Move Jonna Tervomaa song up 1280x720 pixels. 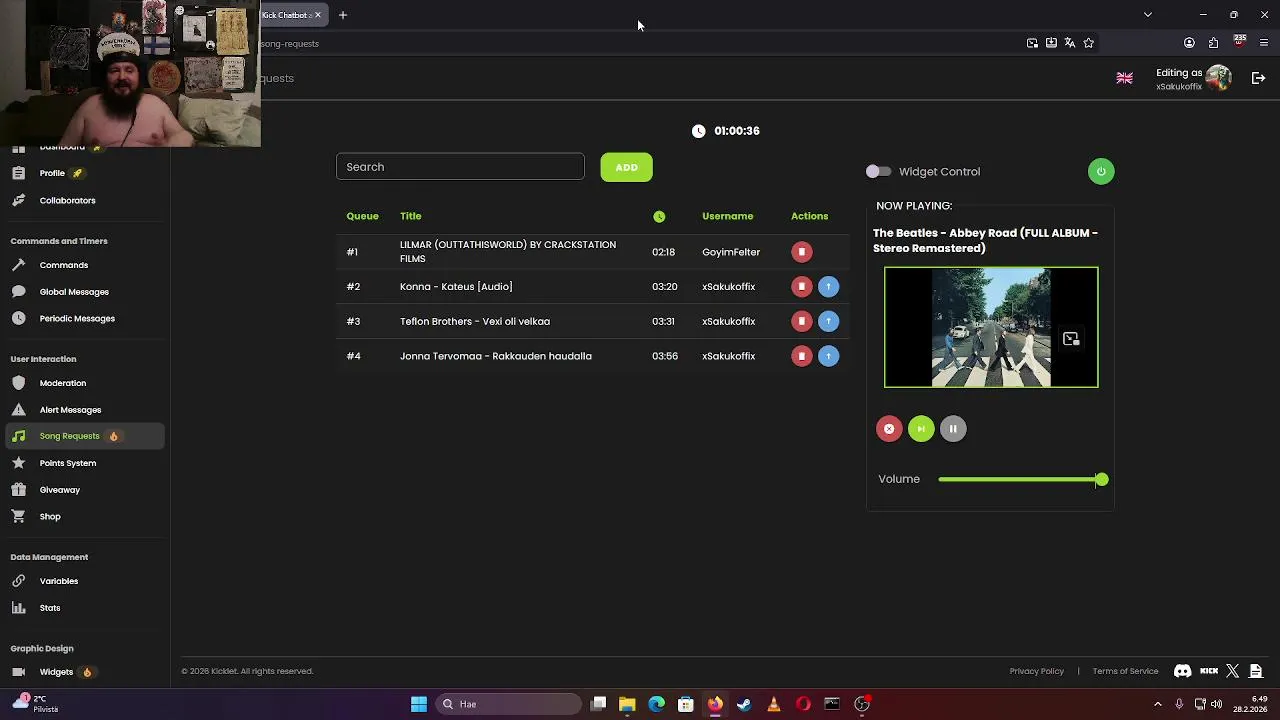[x=828, y=356]
